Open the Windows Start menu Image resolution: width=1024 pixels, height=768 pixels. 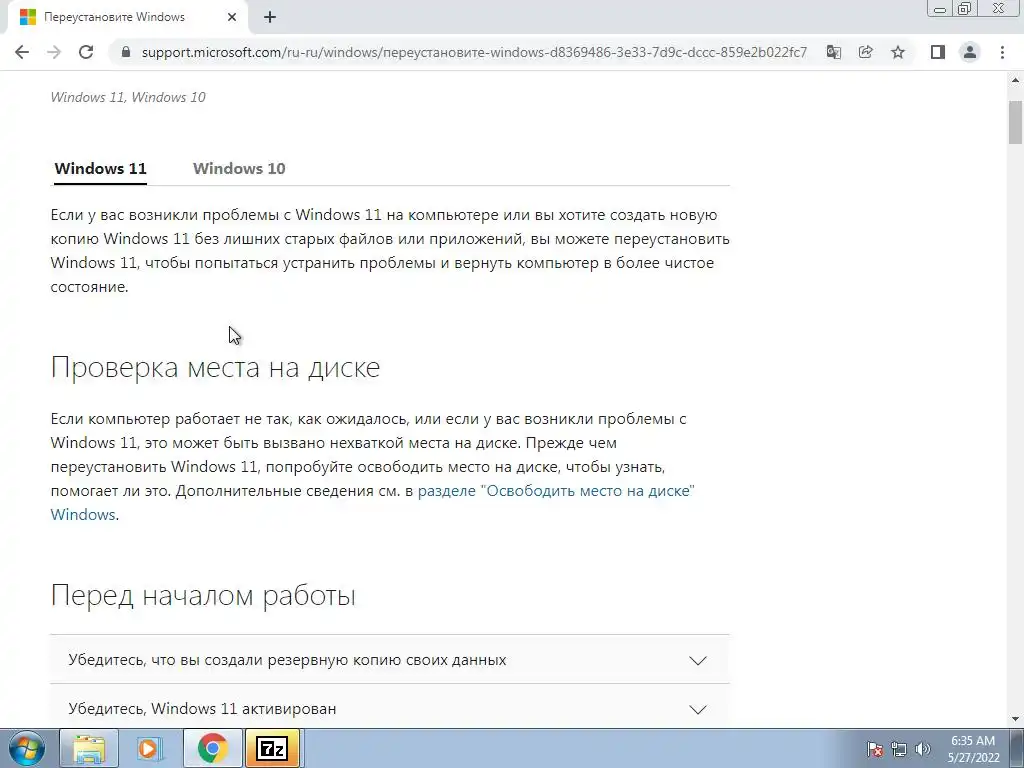[x=27, y=748]
